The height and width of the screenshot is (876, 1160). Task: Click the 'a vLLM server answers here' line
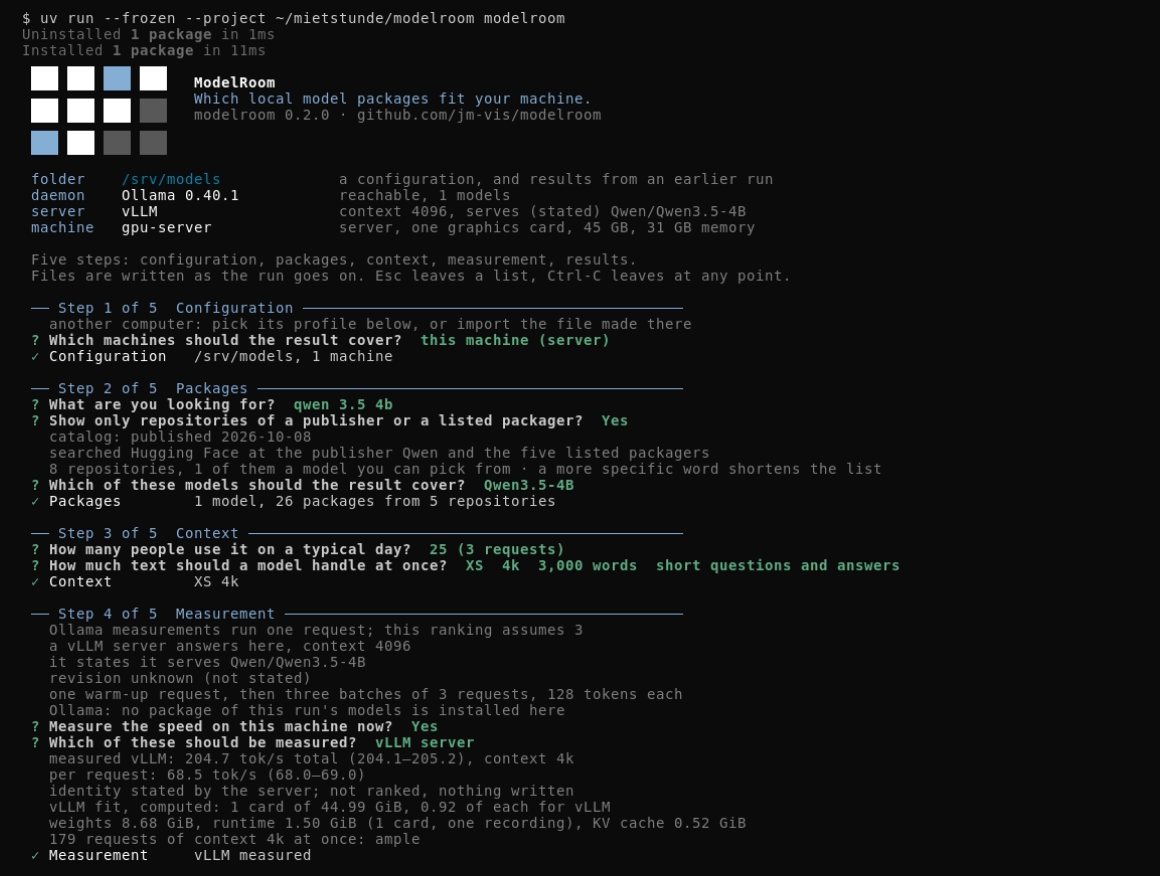229,647
